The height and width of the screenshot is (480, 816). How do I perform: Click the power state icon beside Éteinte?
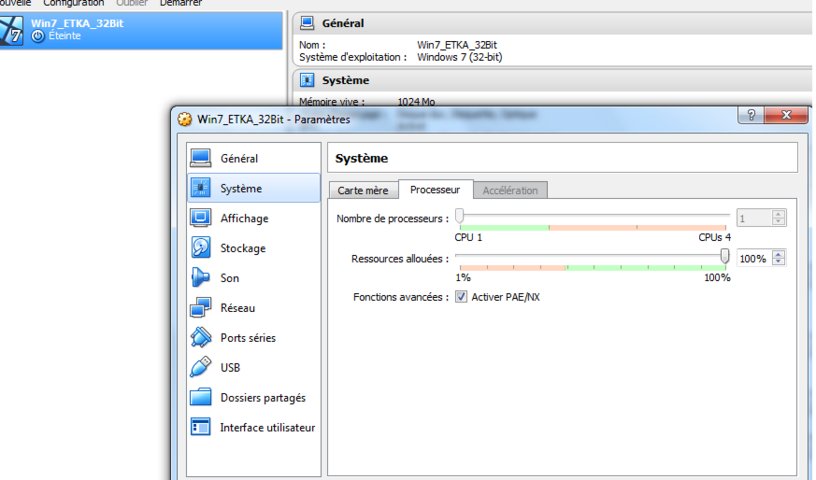pos(37,36)
